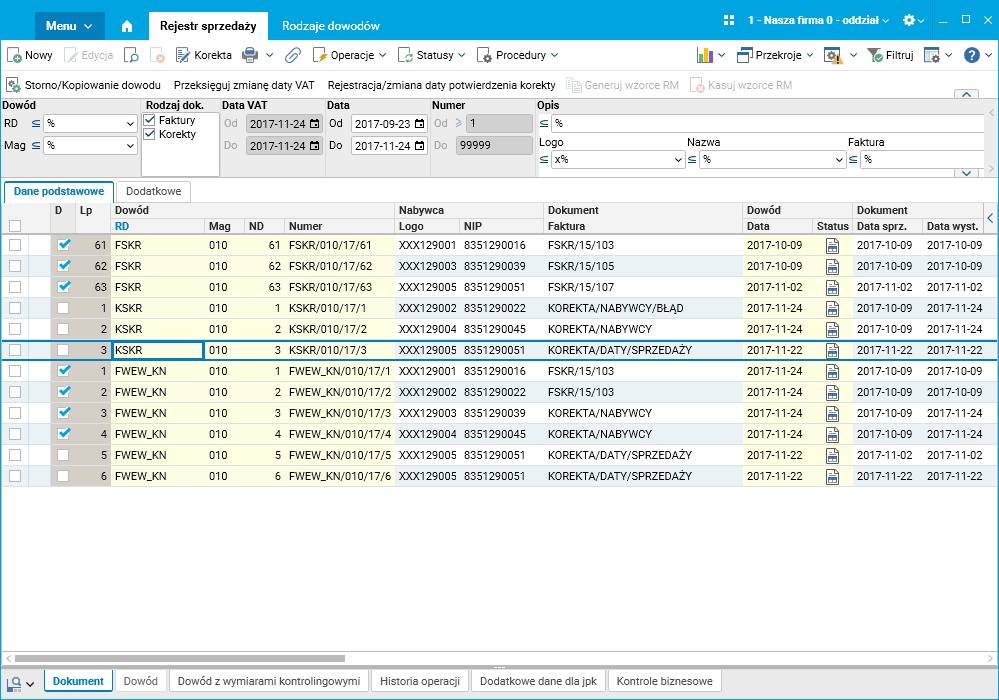Click the blue help question mark icon
This screenshot has width=999, height=700.
pos(971,55)
